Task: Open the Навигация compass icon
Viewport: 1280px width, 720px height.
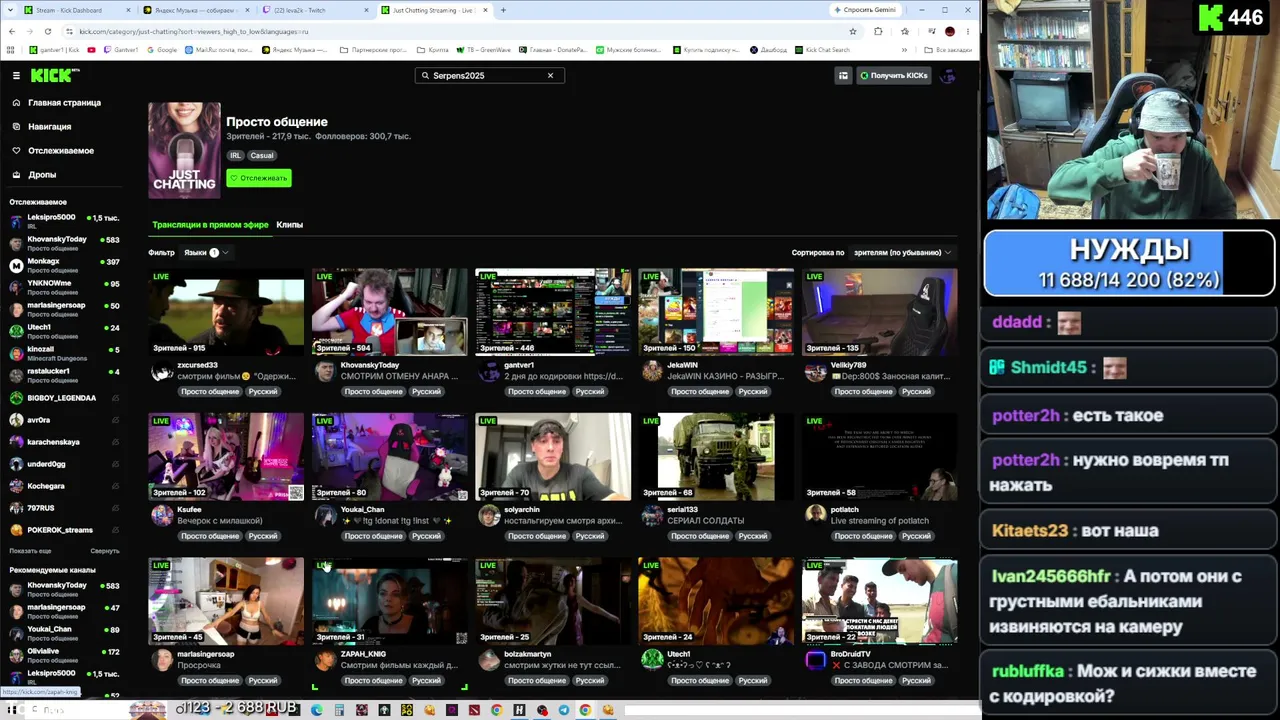Action: [16, 127]
